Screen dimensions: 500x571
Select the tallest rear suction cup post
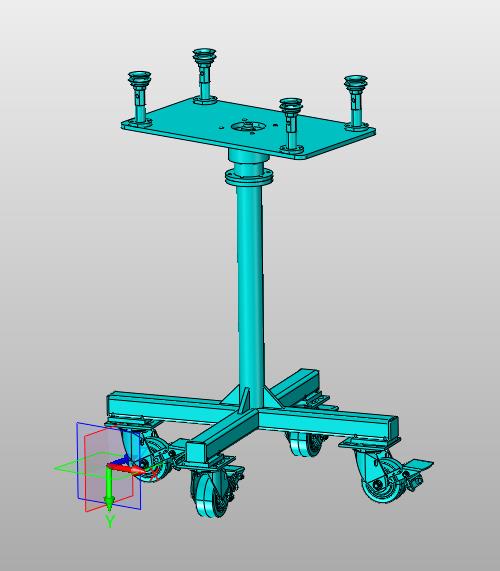pyautogui.click(x=205, y=75)
